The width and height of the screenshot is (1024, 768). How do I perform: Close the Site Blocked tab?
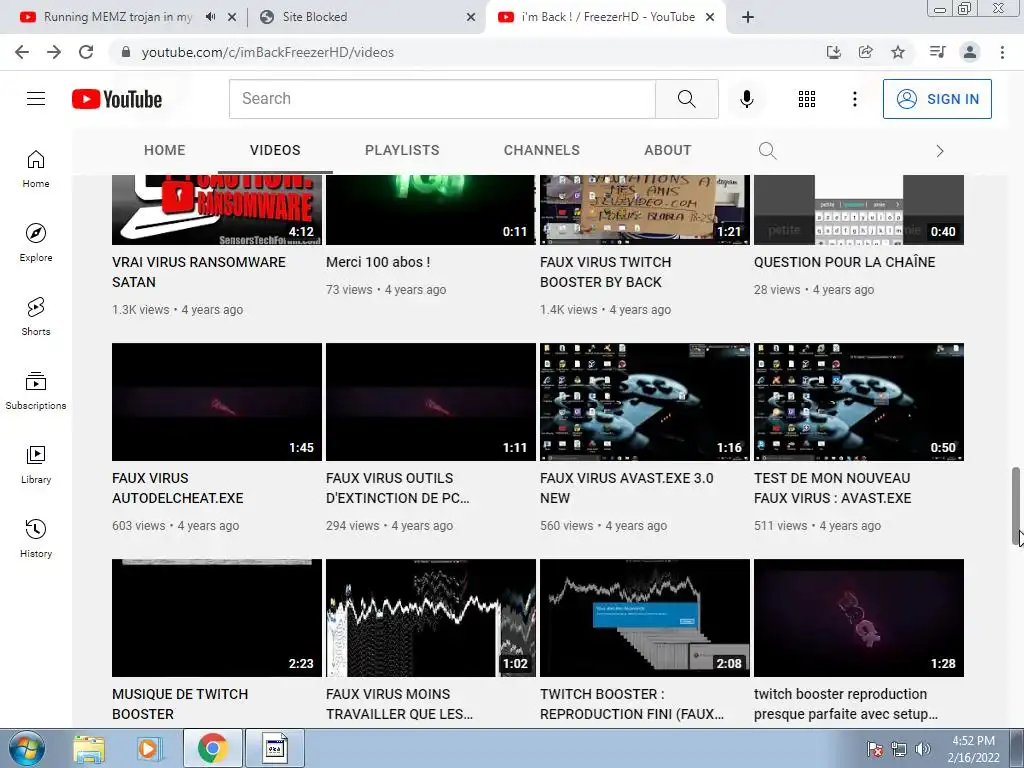[470, 18]
